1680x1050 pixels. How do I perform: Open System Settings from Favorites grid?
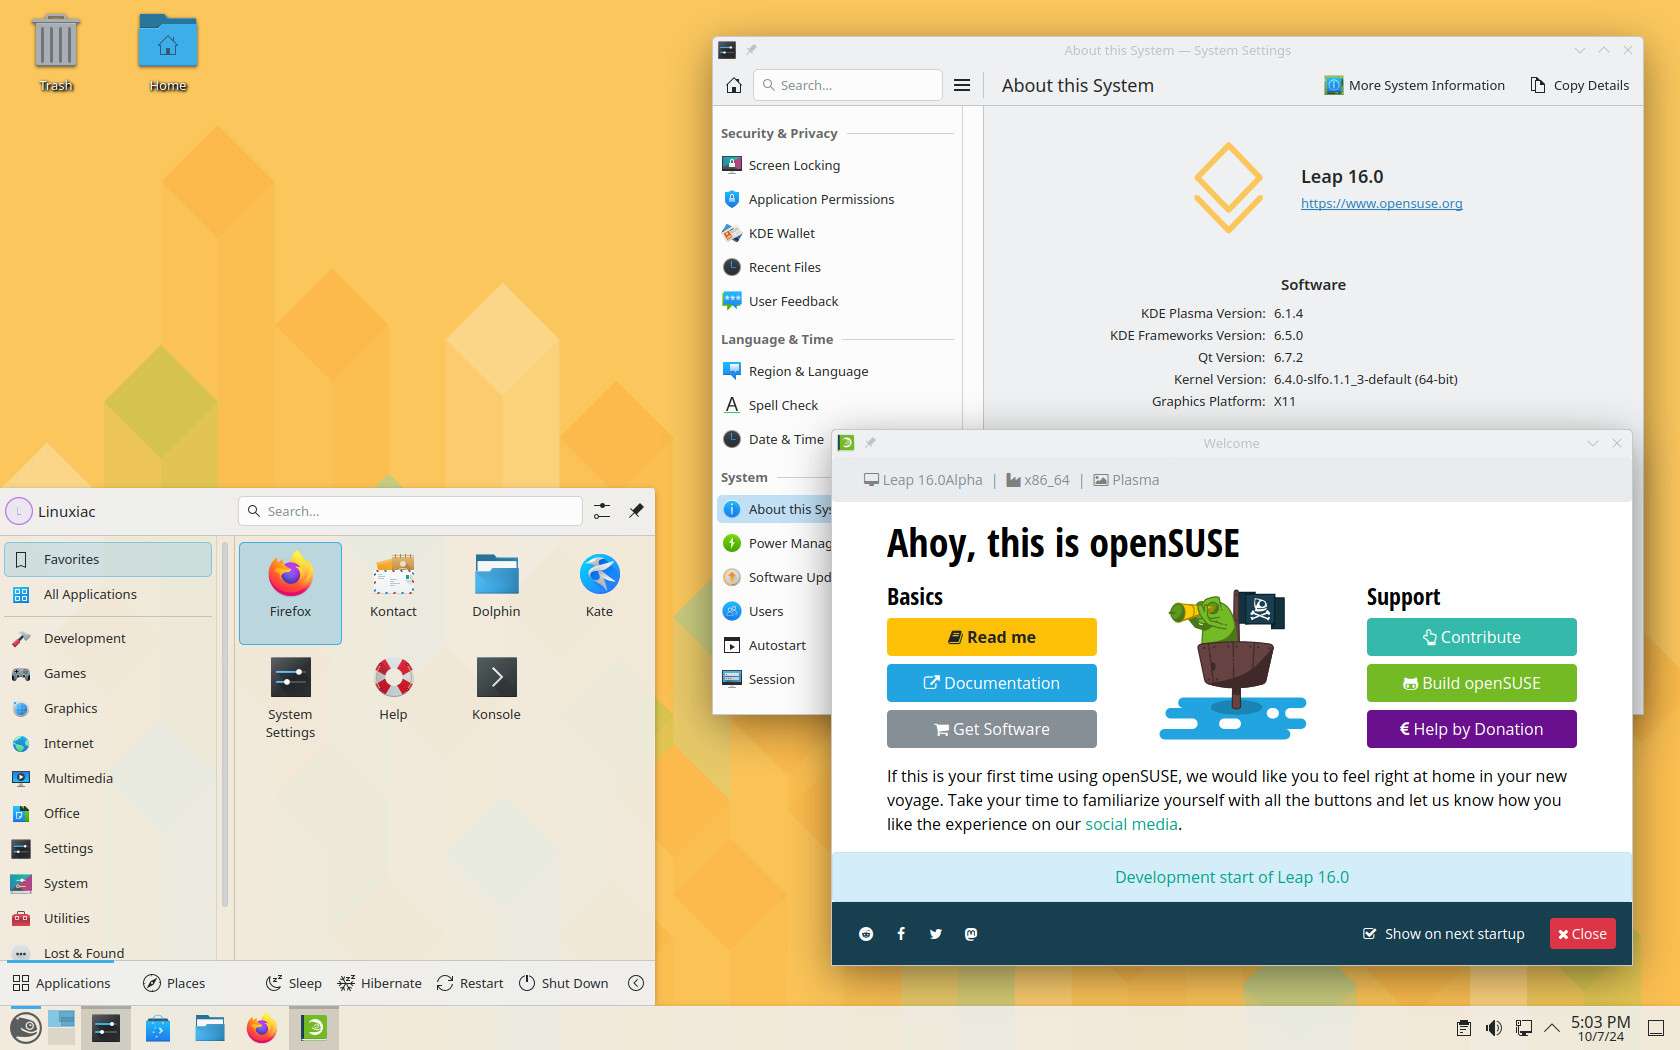[290, 698]
